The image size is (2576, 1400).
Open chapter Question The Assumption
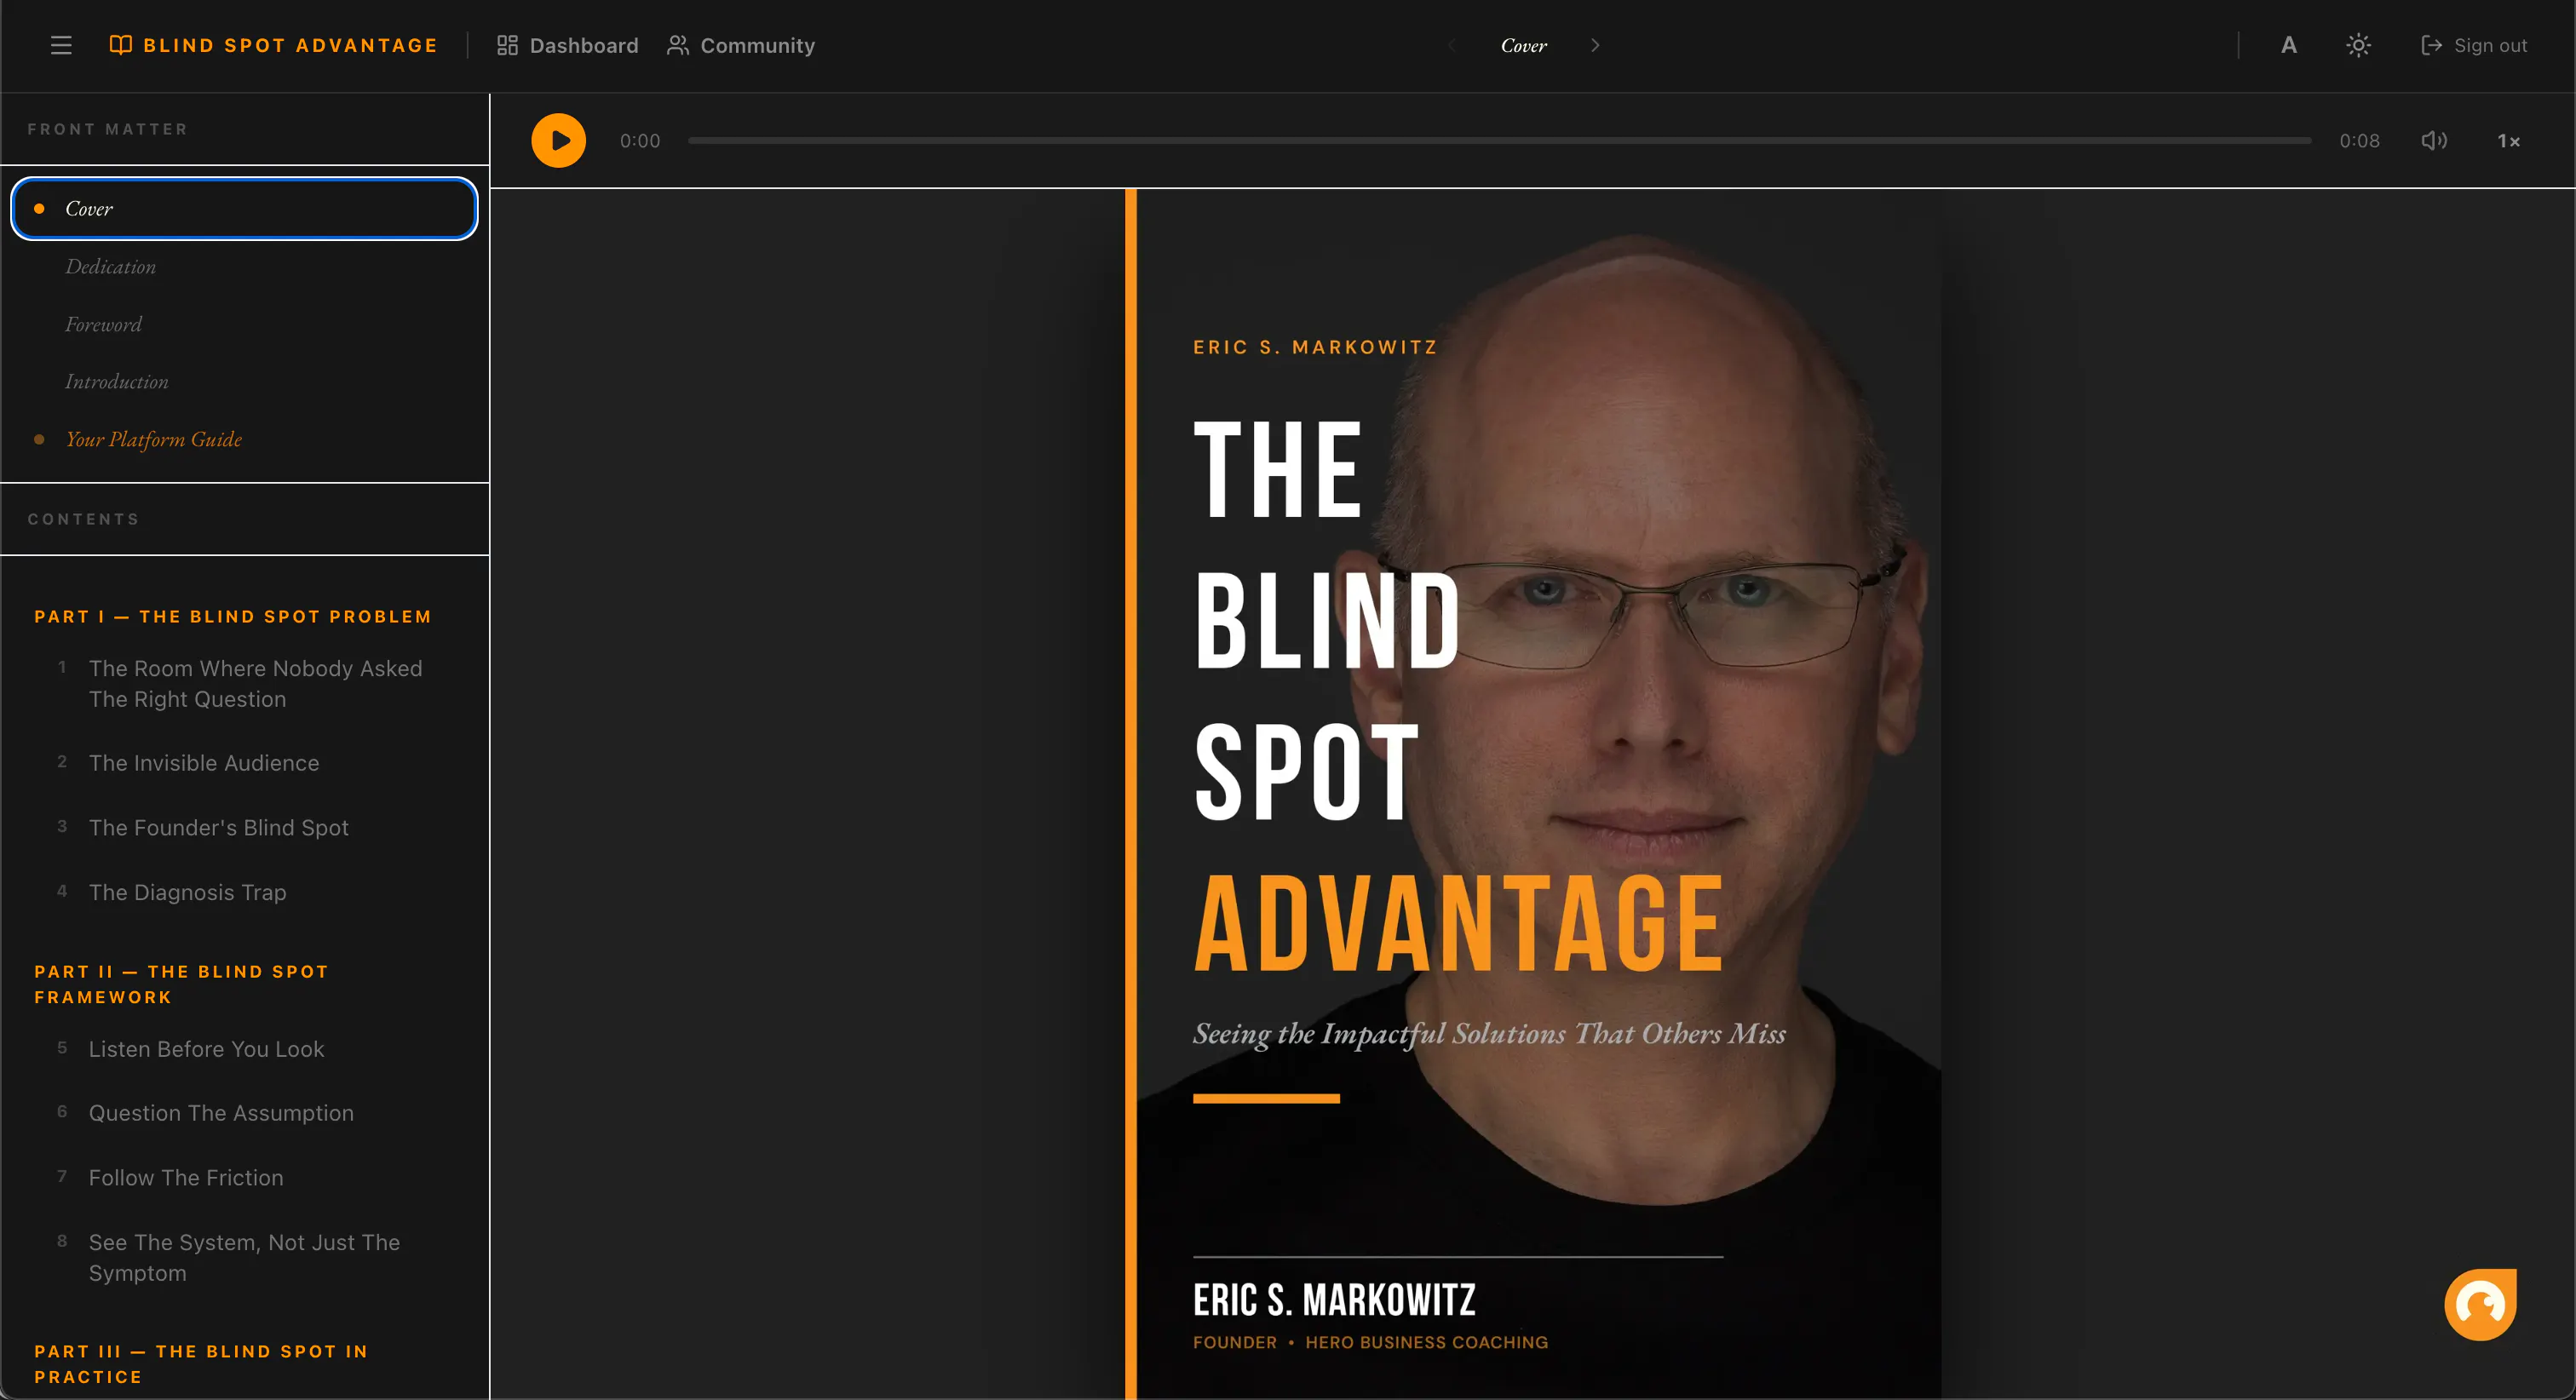(x=221, y=1113)
